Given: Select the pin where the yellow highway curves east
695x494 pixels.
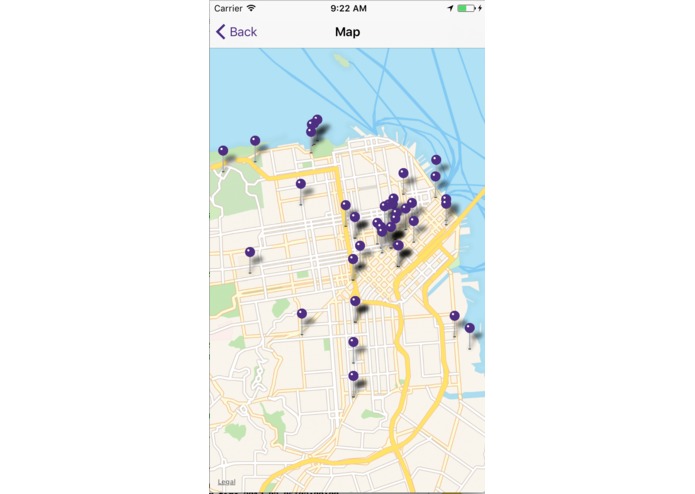Looking at the screenshot, I should point(355,301).
